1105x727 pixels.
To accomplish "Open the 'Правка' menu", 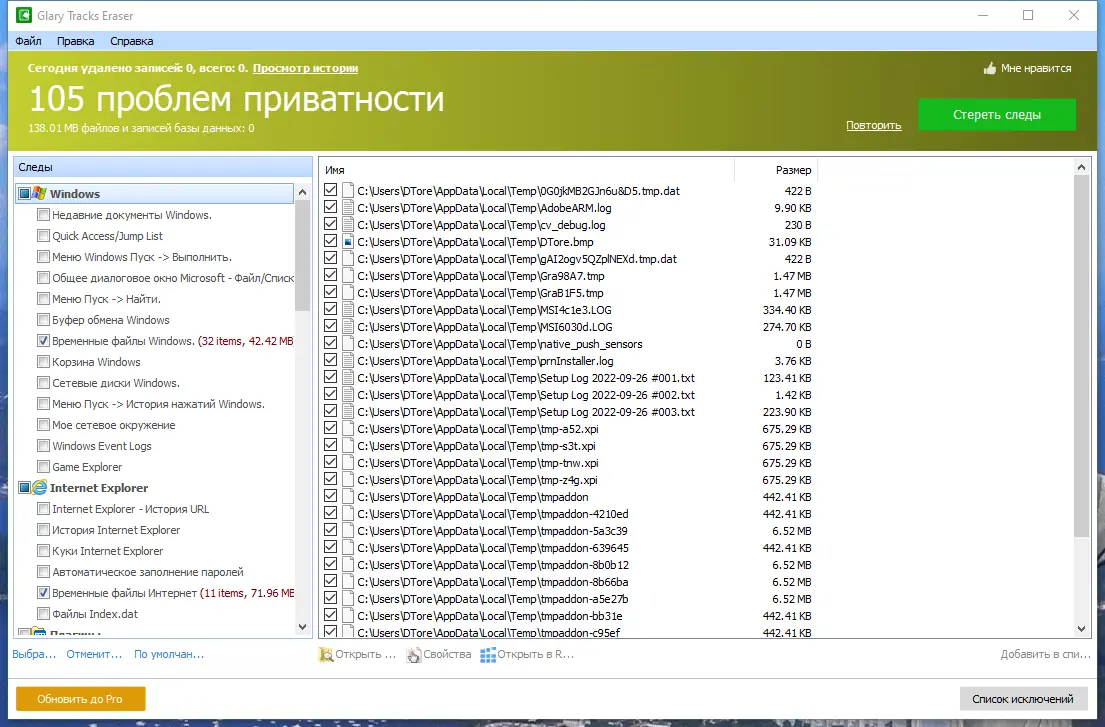I will (75, 41).
